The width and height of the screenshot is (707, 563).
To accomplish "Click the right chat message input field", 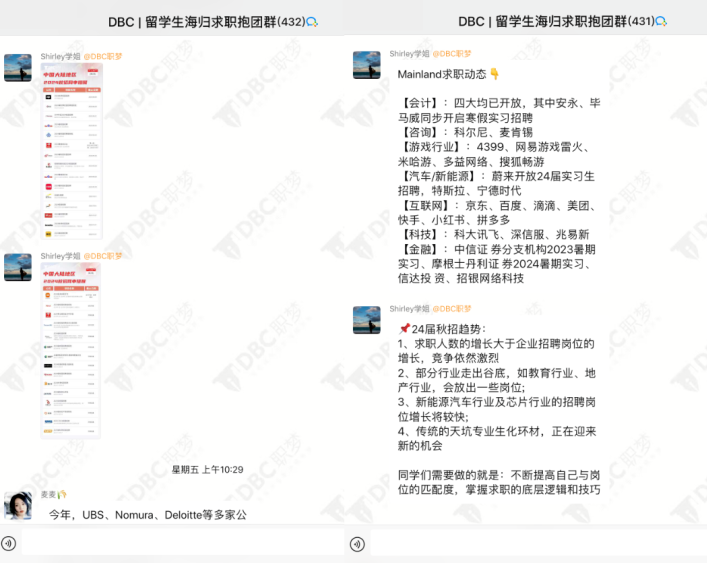I will 530,543.
